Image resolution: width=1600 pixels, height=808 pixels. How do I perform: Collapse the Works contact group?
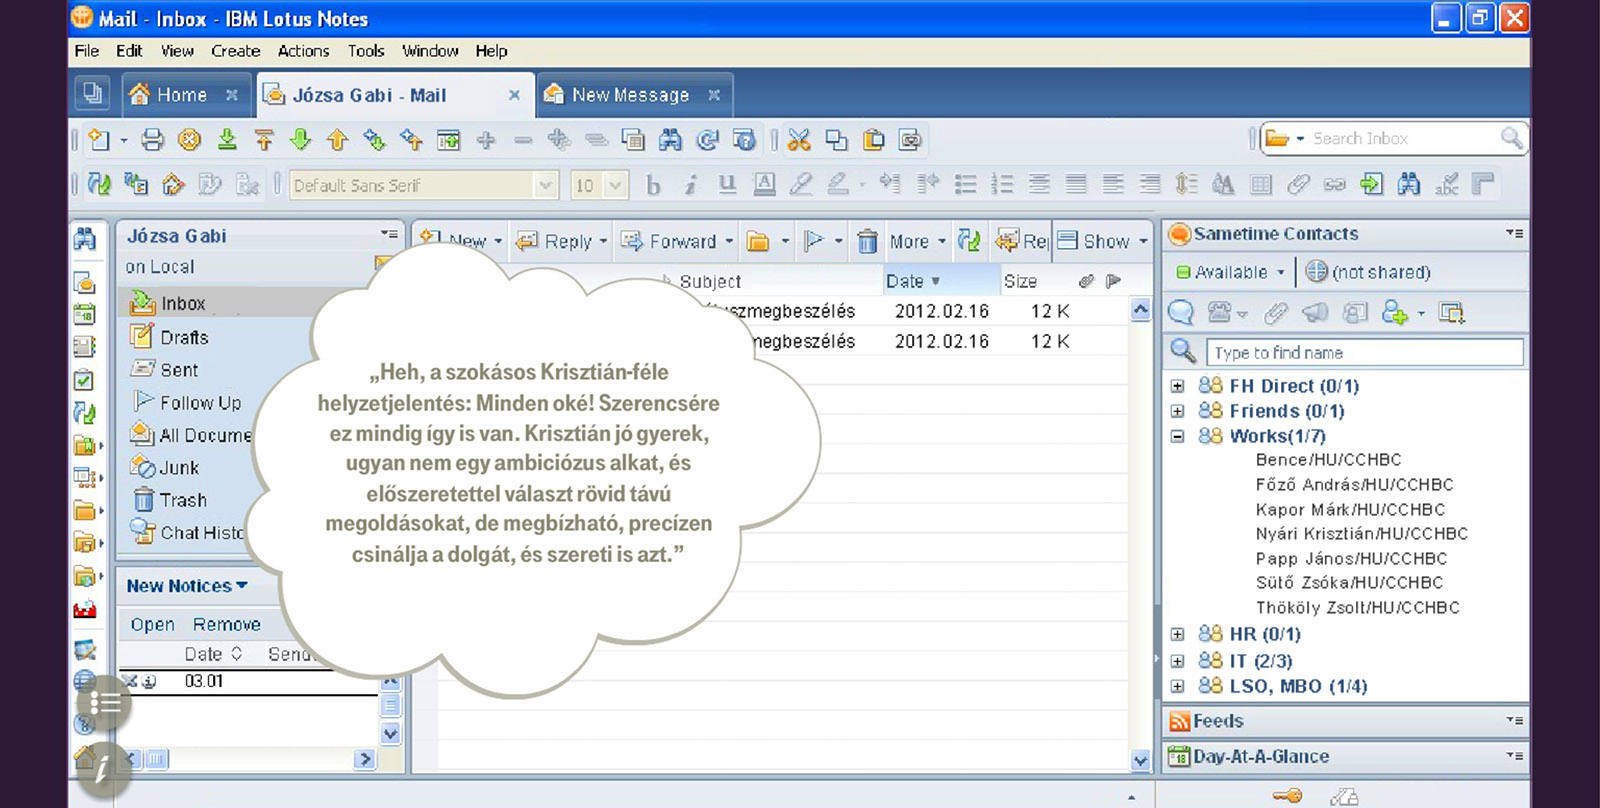(x=1178, y=436)
